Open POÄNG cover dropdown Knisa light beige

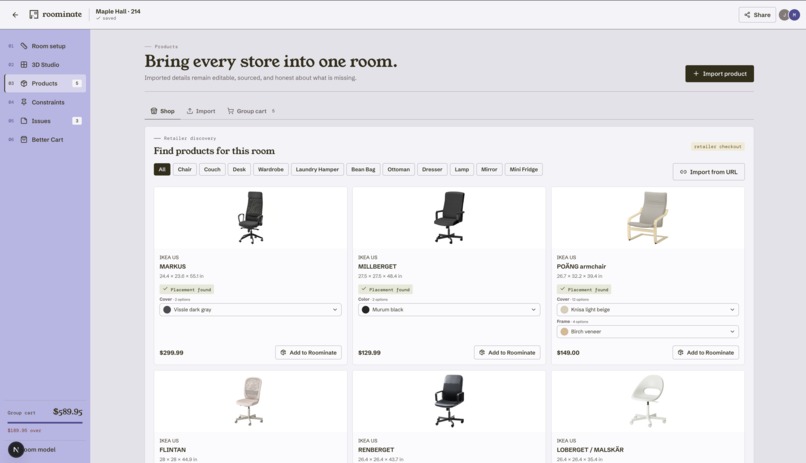pos(648,310)
